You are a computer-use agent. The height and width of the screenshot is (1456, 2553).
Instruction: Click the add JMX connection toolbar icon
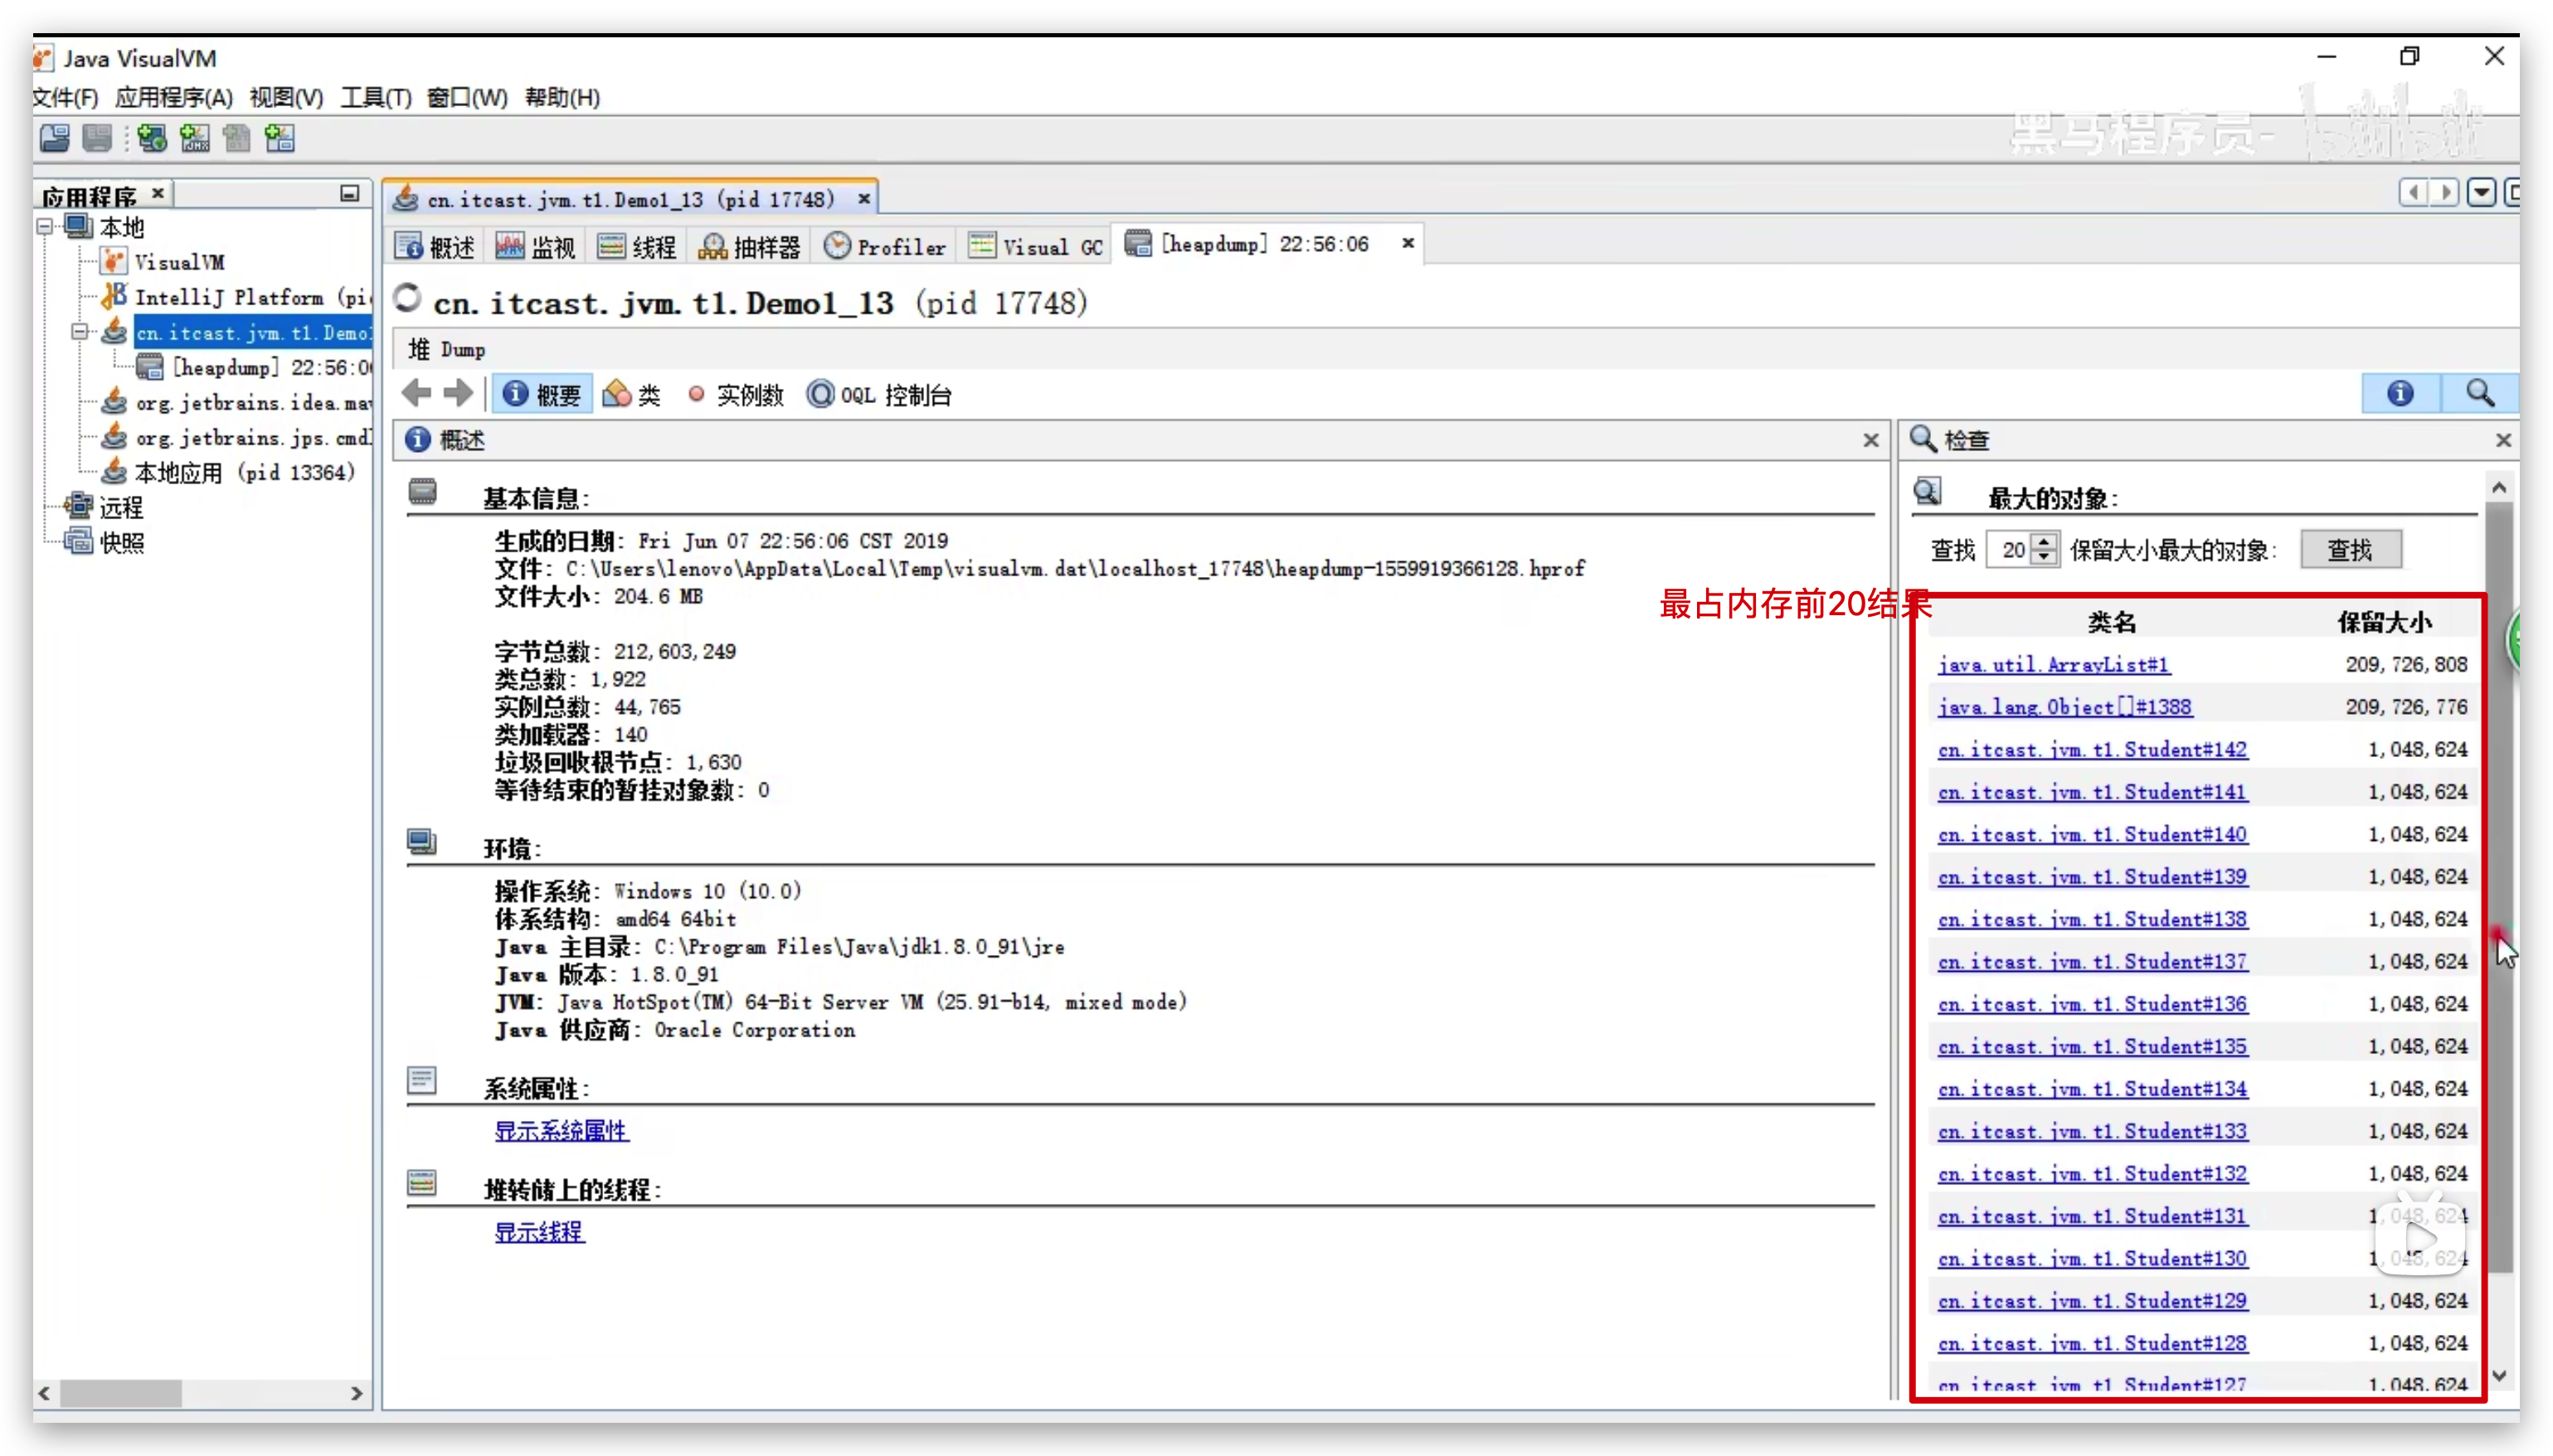193,138
